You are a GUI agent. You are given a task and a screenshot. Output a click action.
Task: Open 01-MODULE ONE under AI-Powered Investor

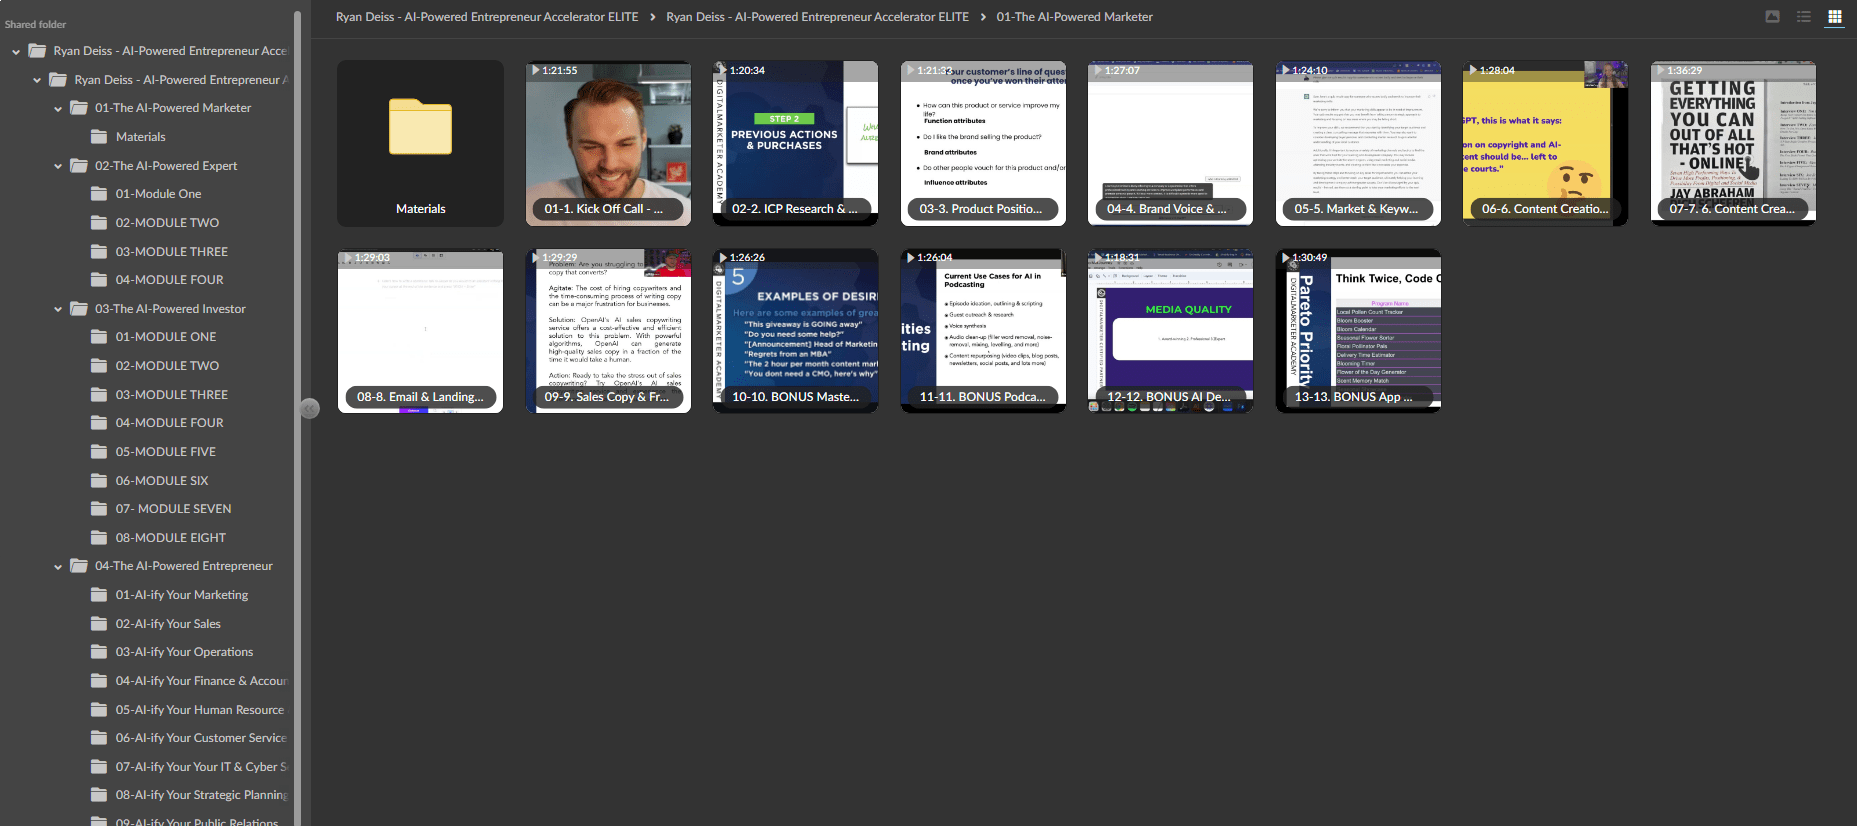[165, 337]
